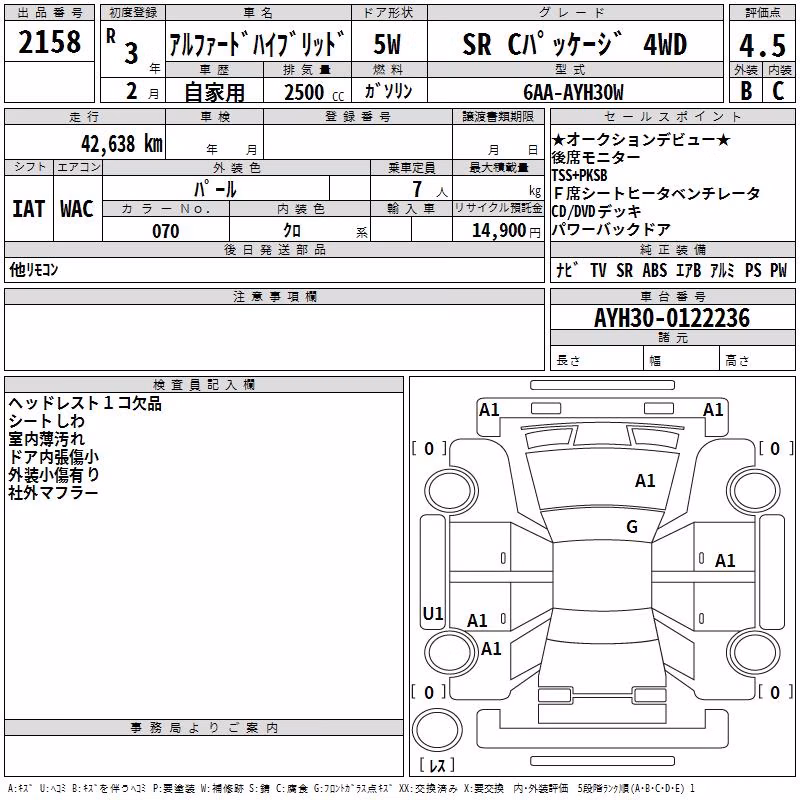Select the 事務局よりご案内 header

(204, 728)
